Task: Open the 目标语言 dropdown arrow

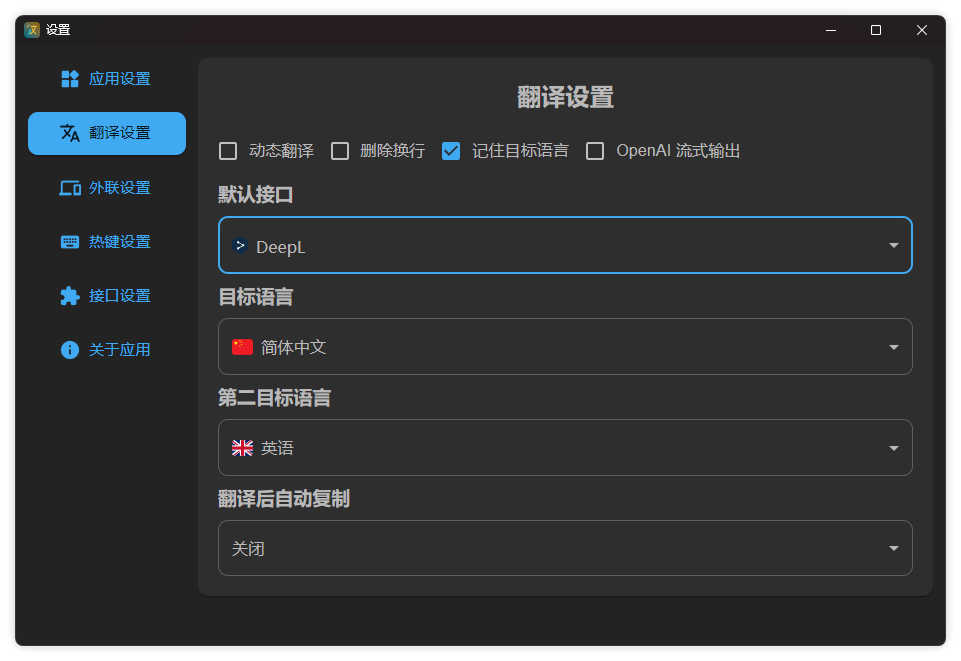Action: [x=893, y=347]
